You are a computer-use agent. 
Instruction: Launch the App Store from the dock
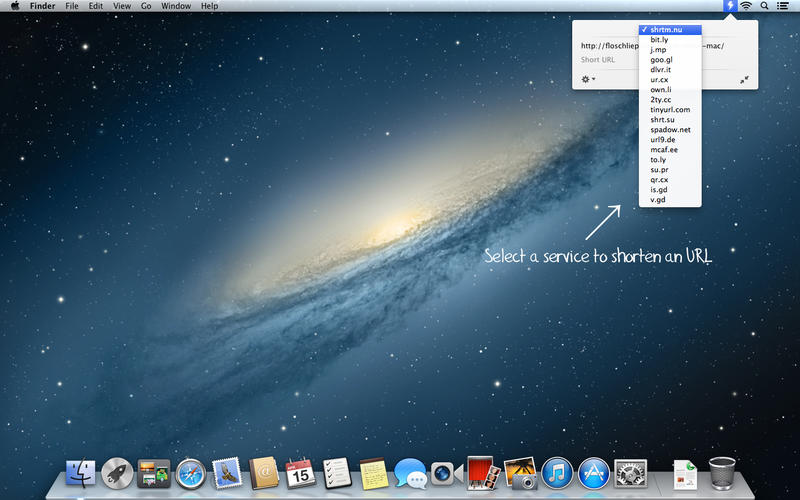(x=594, y=473)
